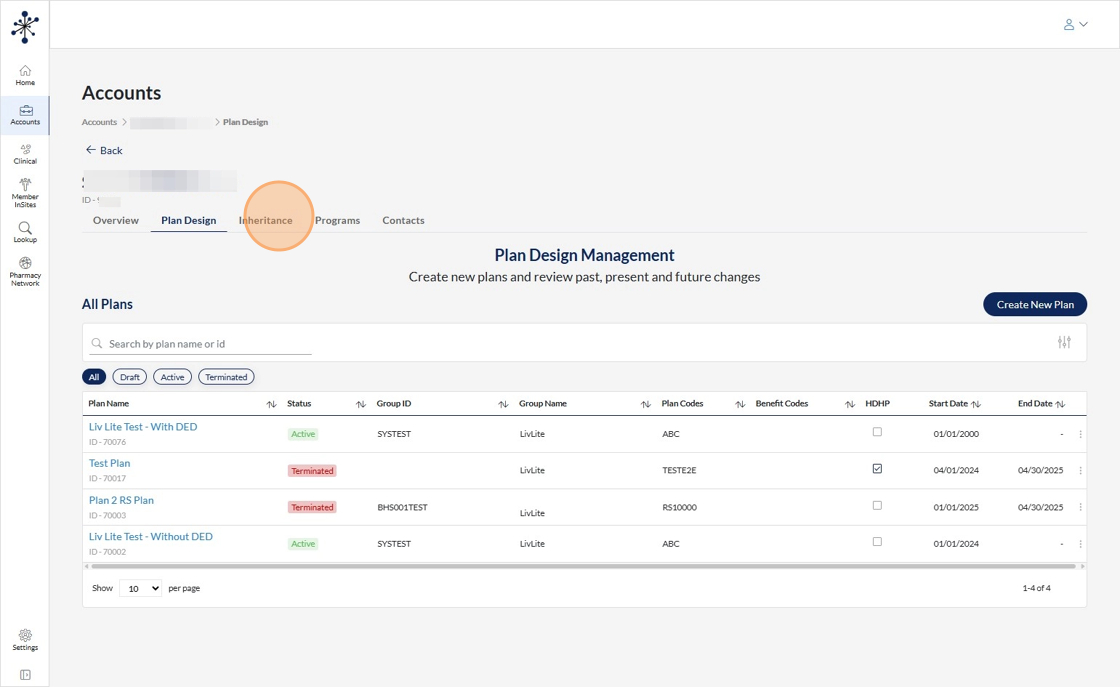Switch to the Inheritance tab
This screenshot has width=1120, height=687.
[266, 220]
